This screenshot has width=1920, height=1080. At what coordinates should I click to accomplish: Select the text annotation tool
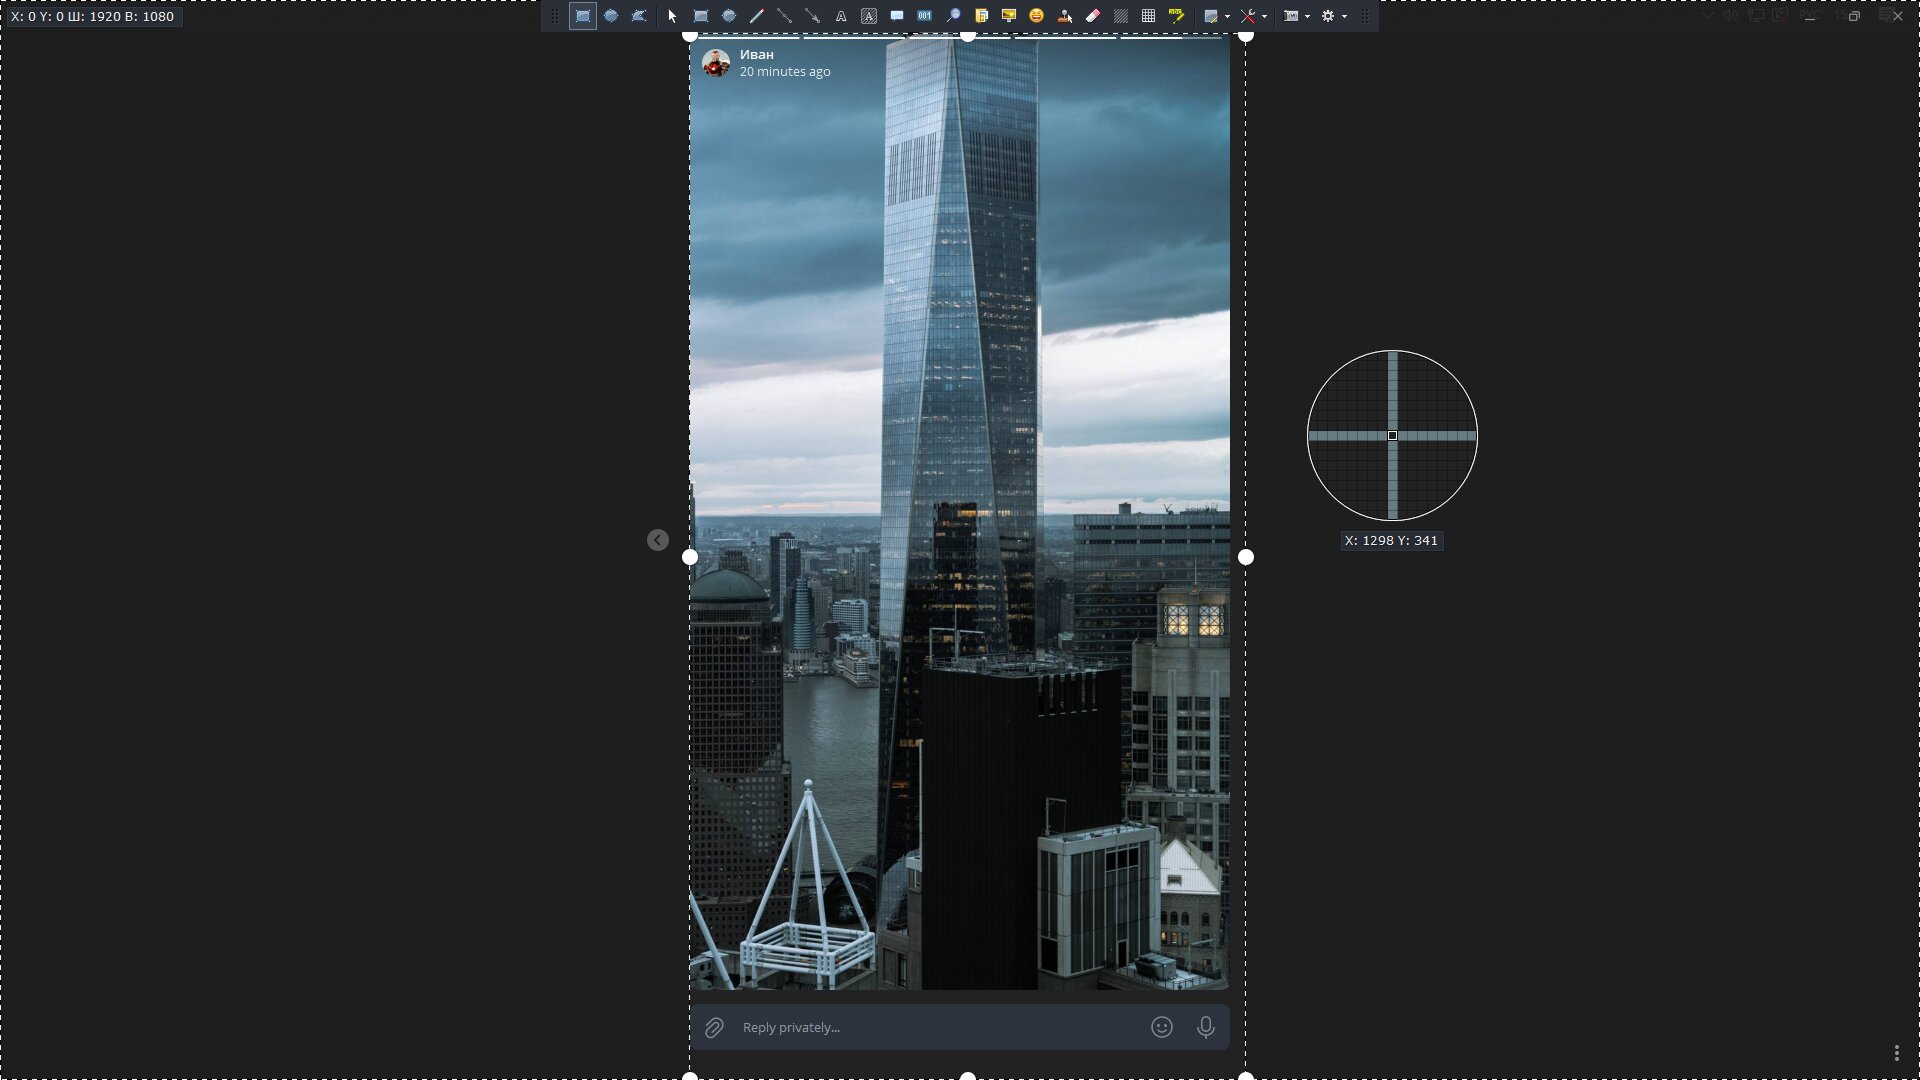click(x=841, y=16)
